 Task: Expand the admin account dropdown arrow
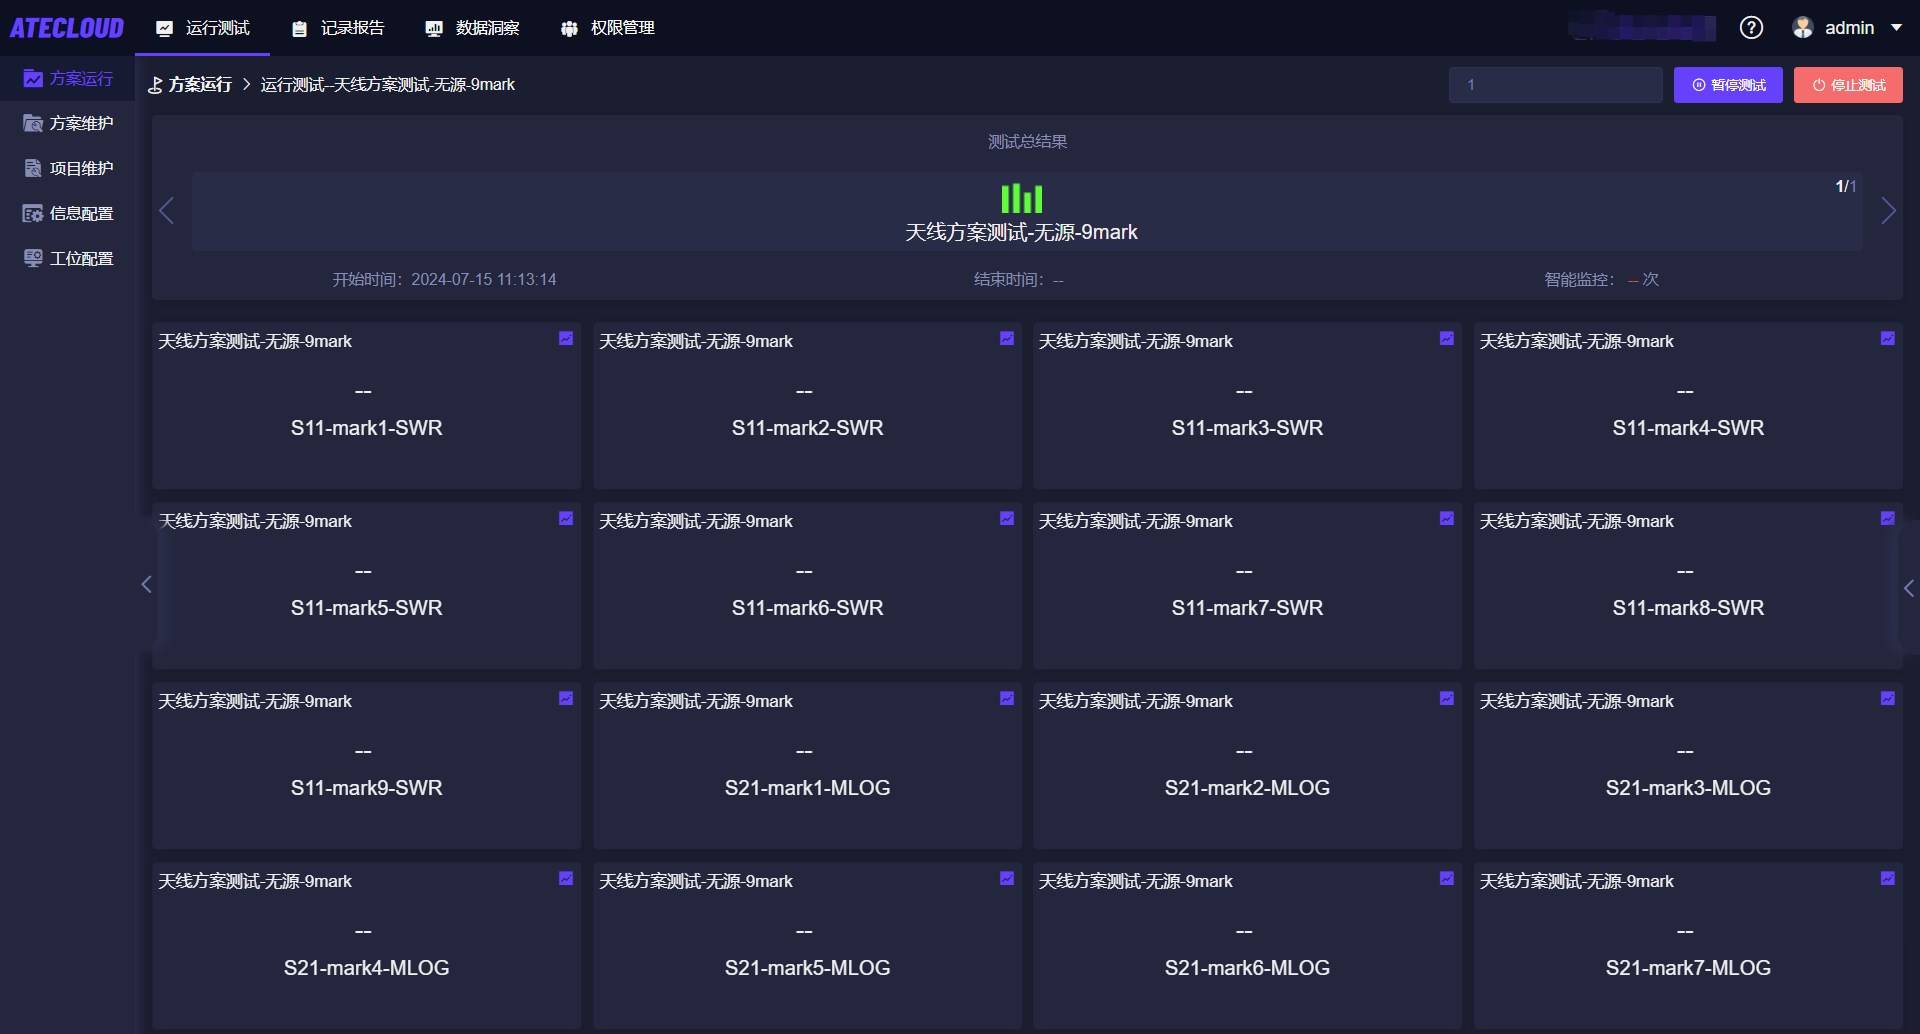(x=1896, y=28)
